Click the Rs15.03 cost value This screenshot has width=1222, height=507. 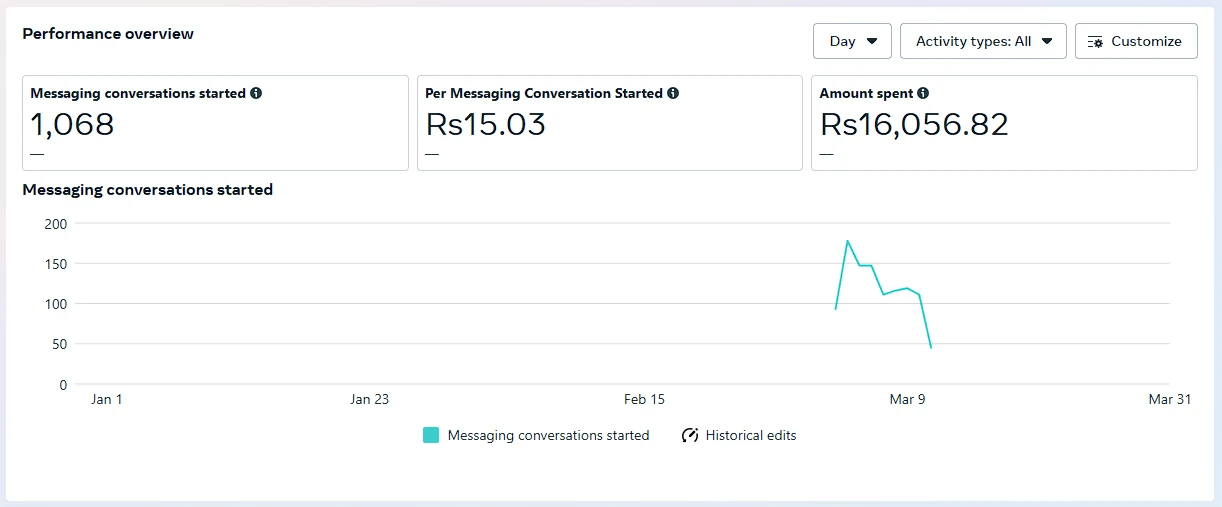pyautogui.click(x=486, y=124)
